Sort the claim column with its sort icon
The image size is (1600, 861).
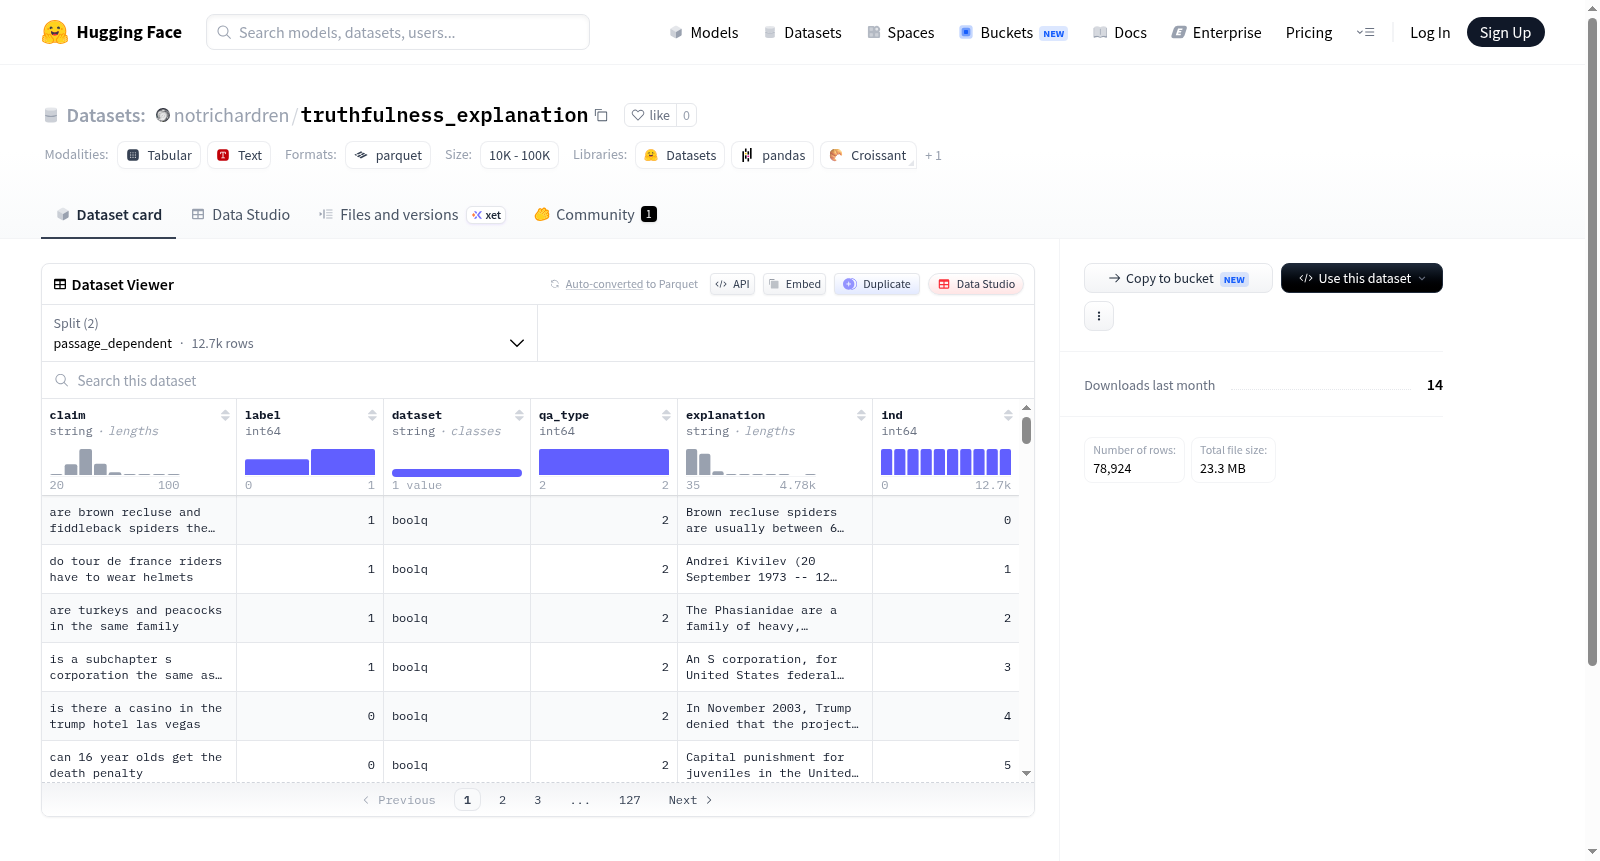[225, 415]
